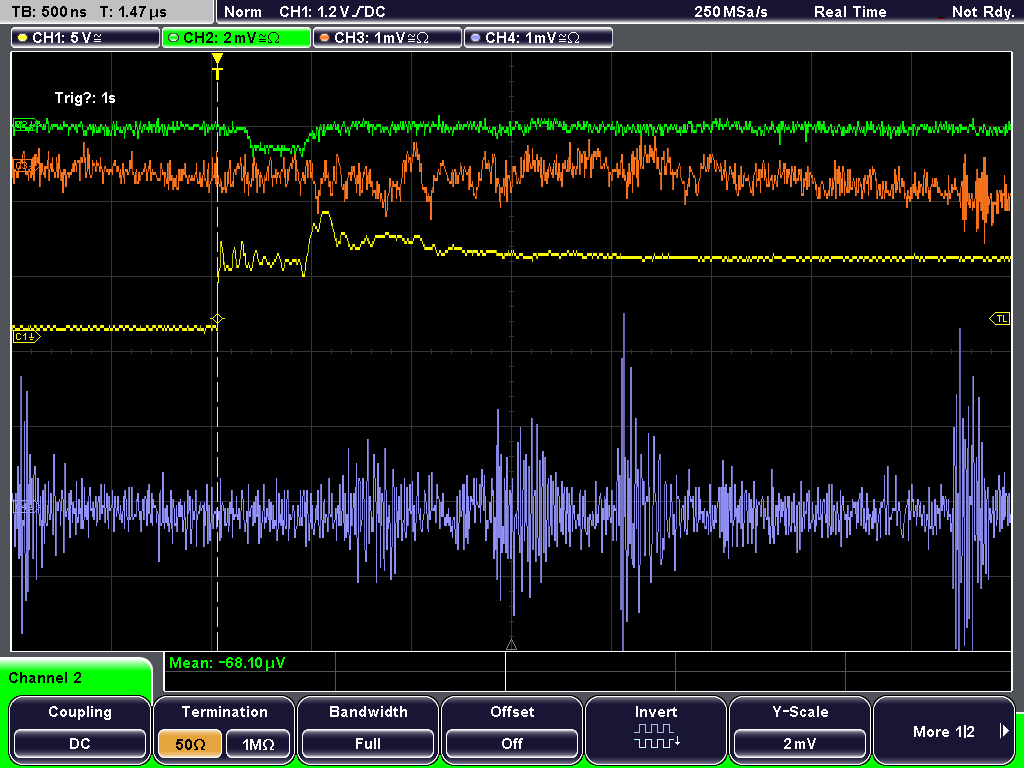The height and width of the screenshot is (768, 1024).
Task: Select the CH4: 1 mV channel tab
Action: point(538,38)
